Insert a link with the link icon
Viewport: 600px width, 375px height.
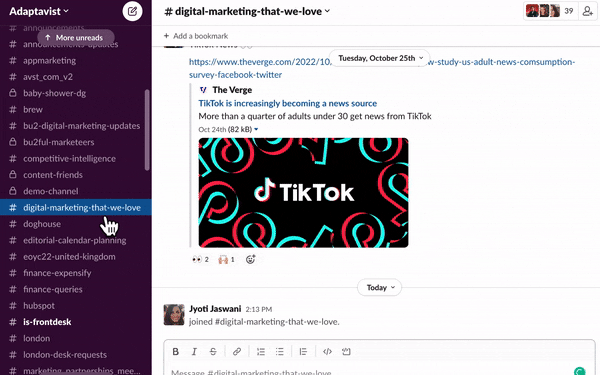[237, 351]
